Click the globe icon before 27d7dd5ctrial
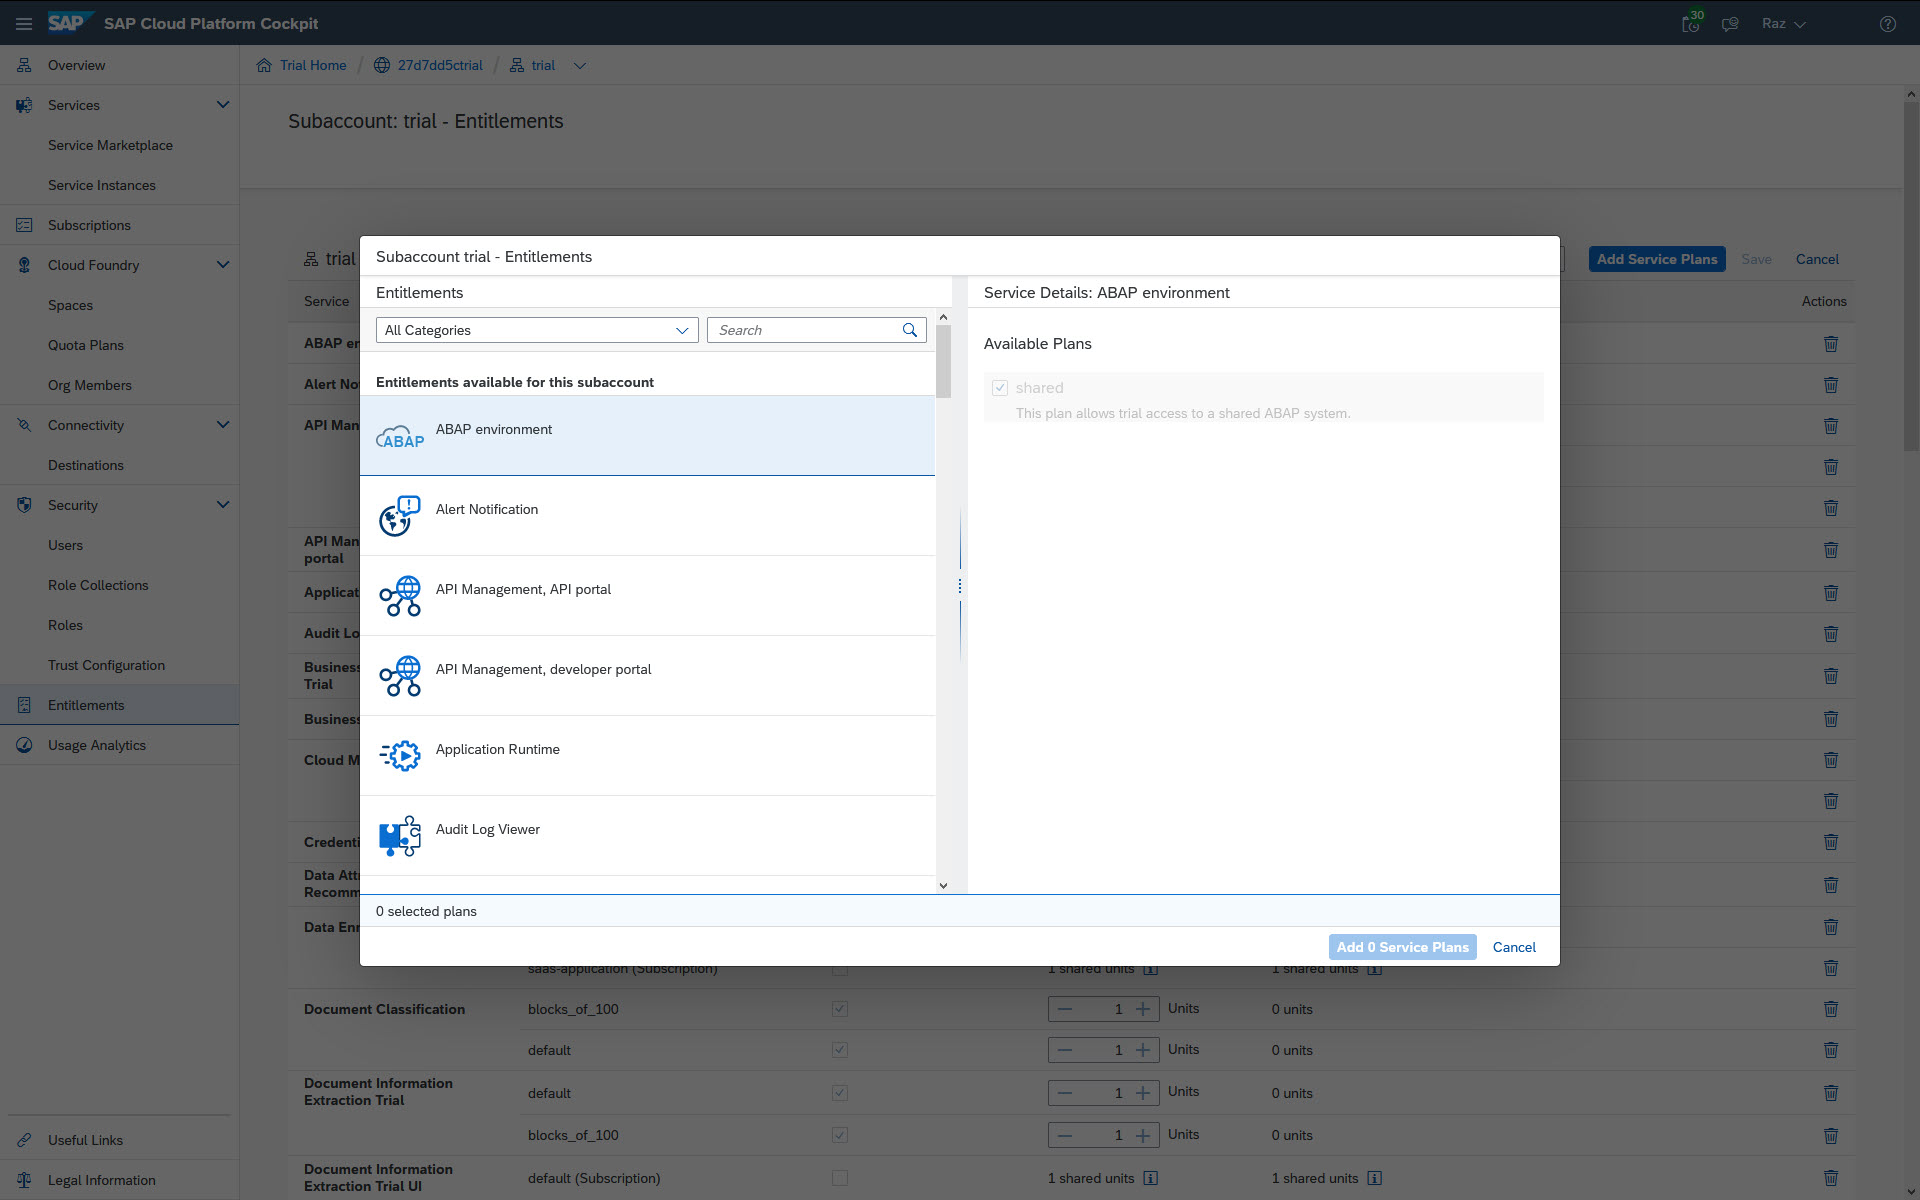The height and width of the screenshot is (1200, 1920). [382, 65]
